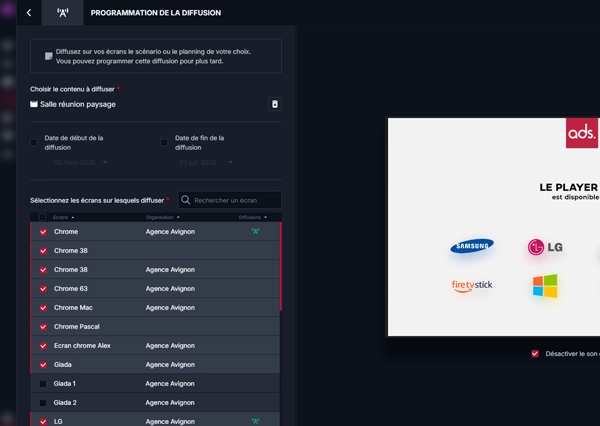The height and width of the screenshot is (426, 600).
Task: Click the clapperboard icon beside Salle réunion paysage
Action: [x=34, y=104]
